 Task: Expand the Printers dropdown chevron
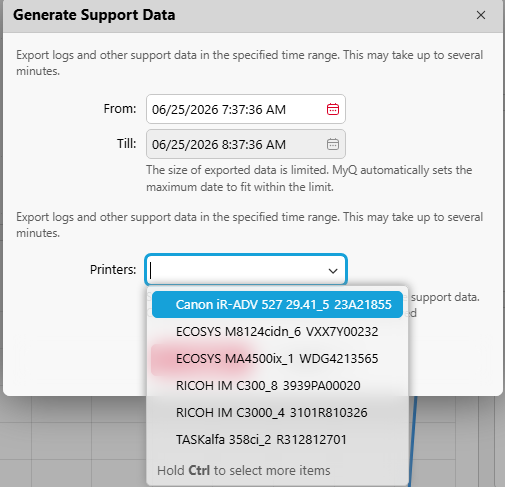pyautogui.click(x=333, y=271)
